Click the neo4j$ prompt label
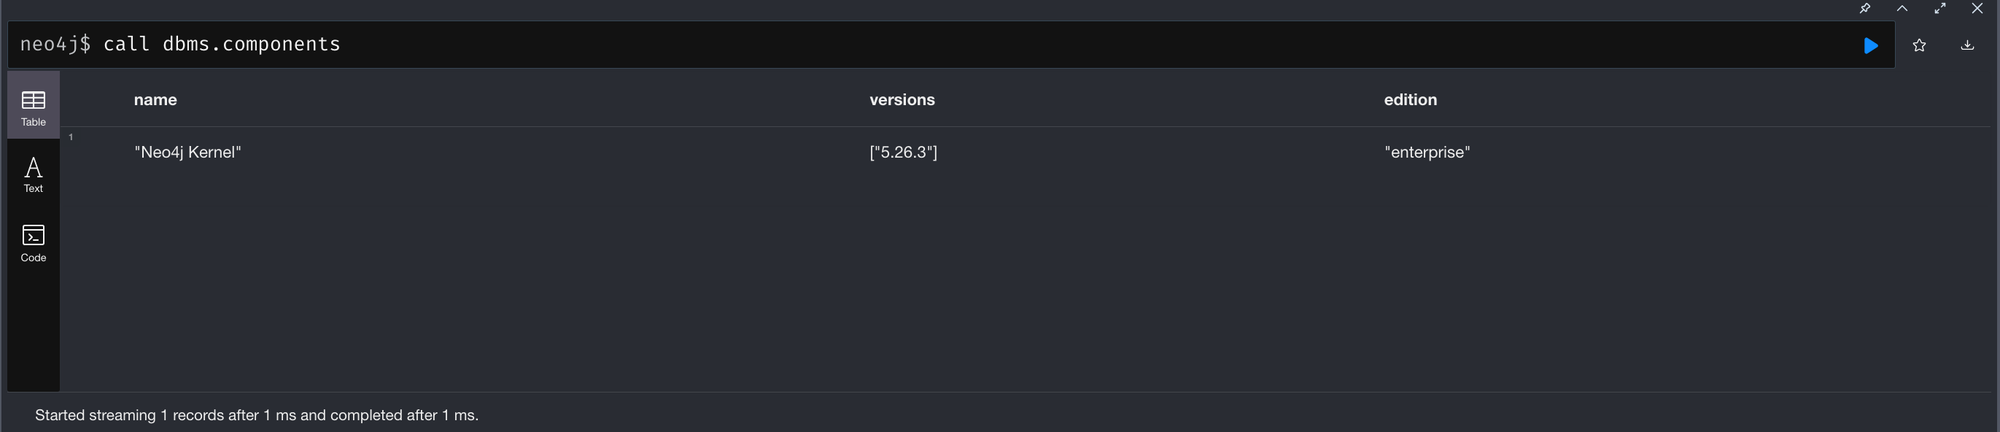This screenshot has height=432, width=2000. [x=55, y=44]
